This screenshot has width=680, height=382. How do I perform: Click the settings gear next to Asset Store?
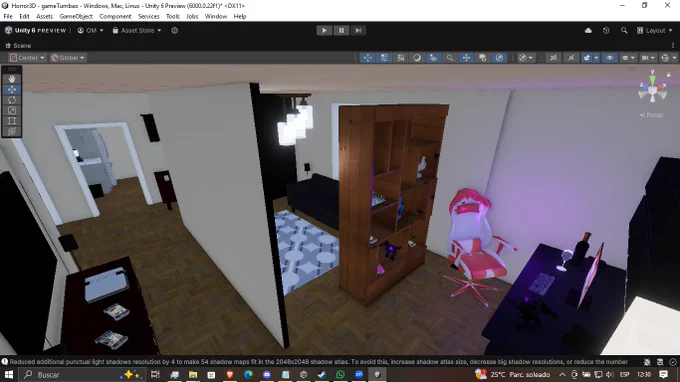coord(175,30)
